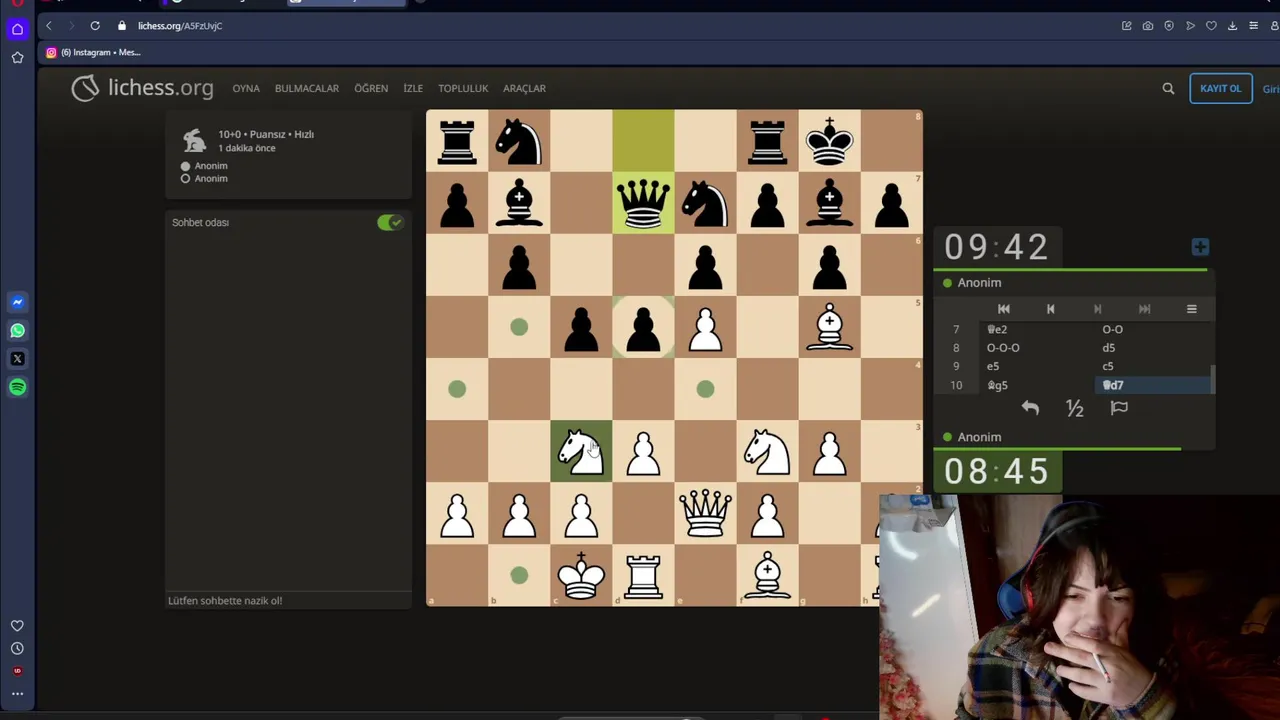The height and width of the screenshot is (720, 1280).
Task: Toggle the Sohbet odası chat switch
Action: coord(390,222)
